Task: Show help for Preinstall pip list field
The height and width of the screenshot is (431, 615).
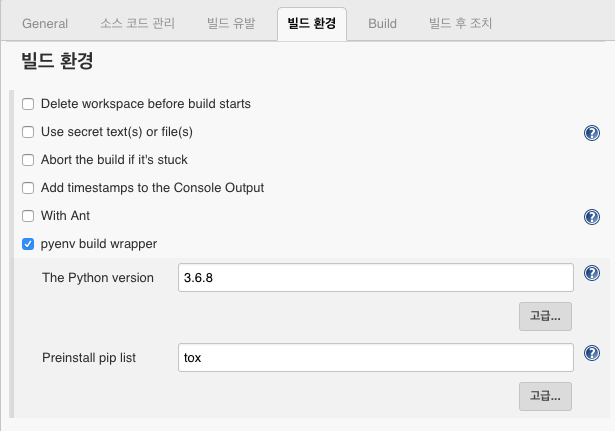Action: [591, 353]
